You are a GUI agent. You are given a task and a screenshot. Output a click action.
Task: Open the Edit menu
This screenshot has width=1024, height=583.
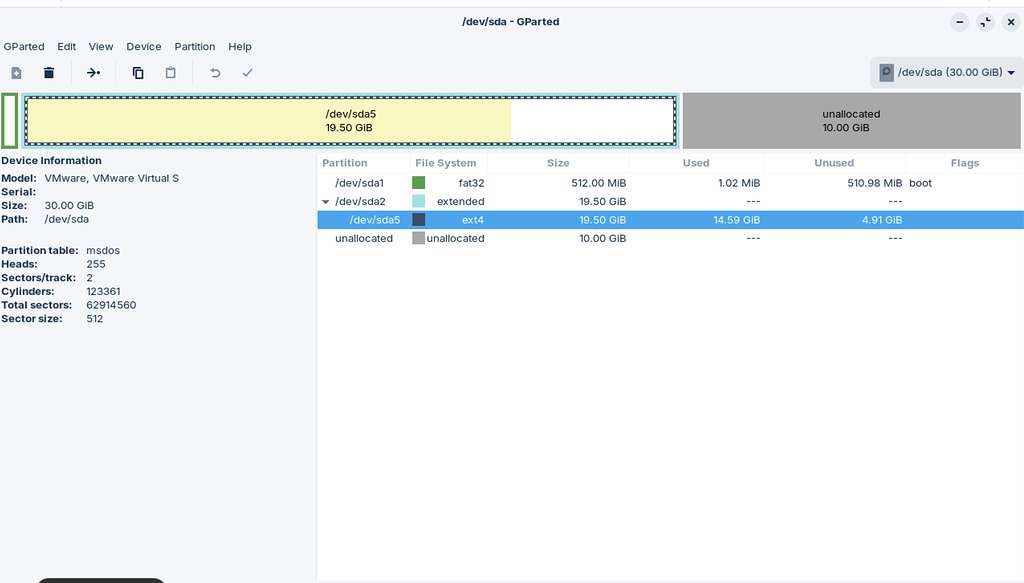66,46
